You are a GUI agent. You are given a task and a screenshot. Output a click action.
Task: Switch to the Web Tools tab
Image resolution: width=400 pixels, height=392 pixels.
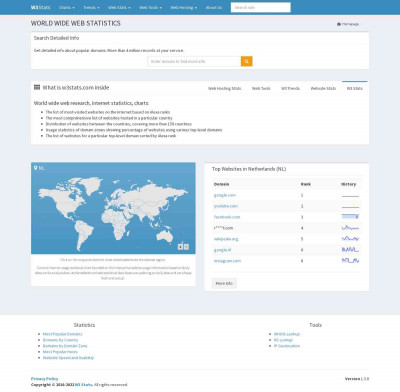[x=261, y=88]
